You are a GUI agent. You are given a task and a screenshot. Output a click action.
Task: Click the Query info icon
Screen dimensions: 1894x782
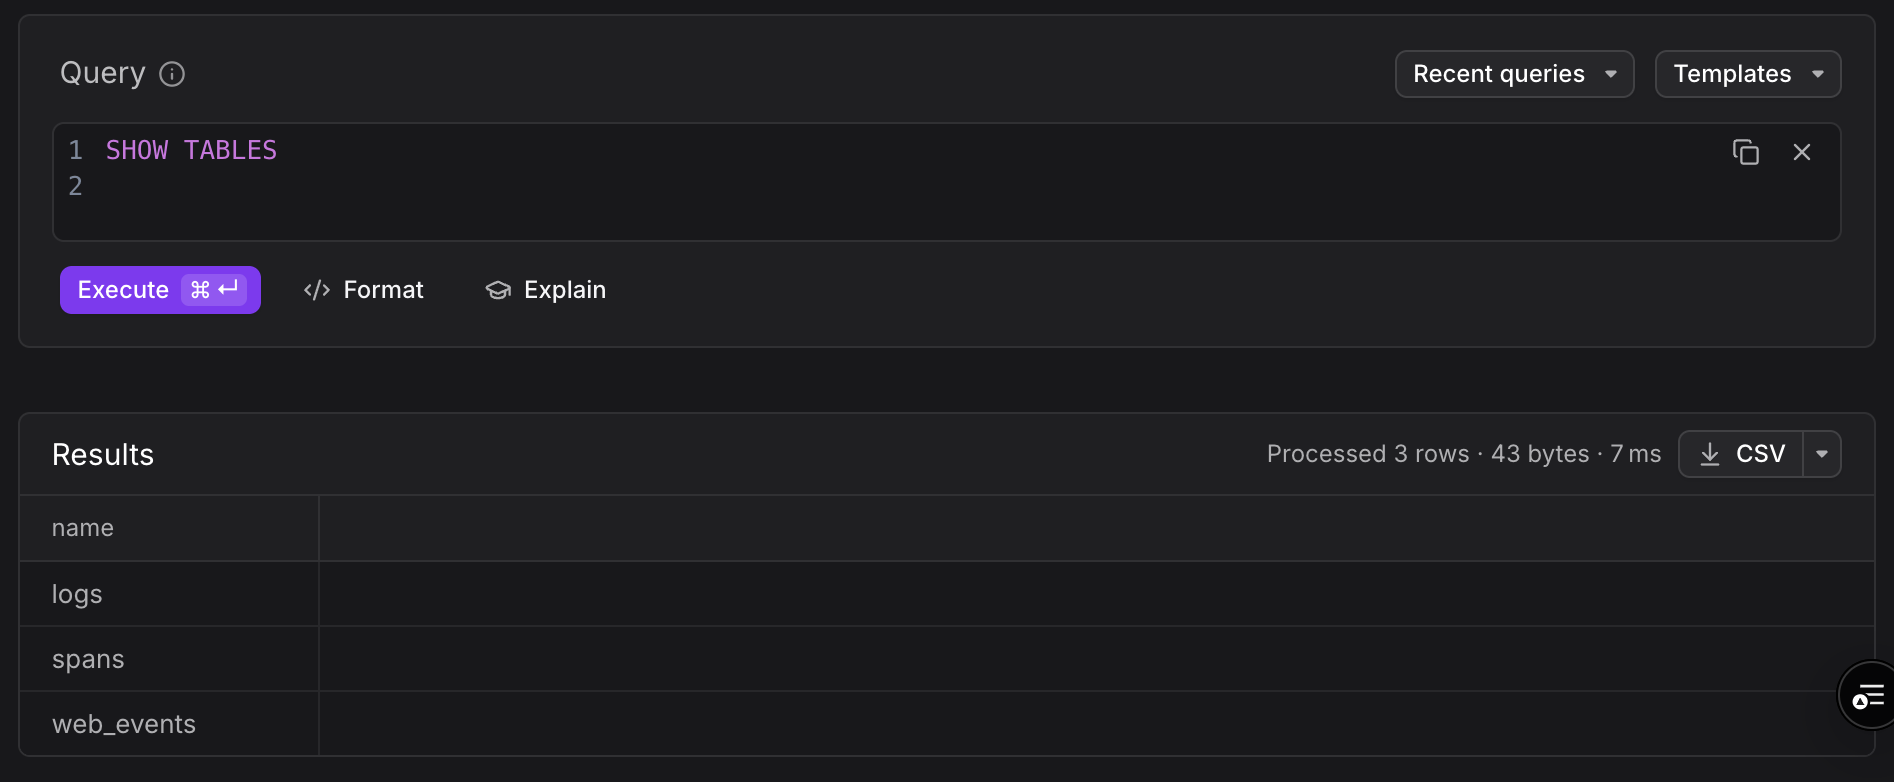172,74
